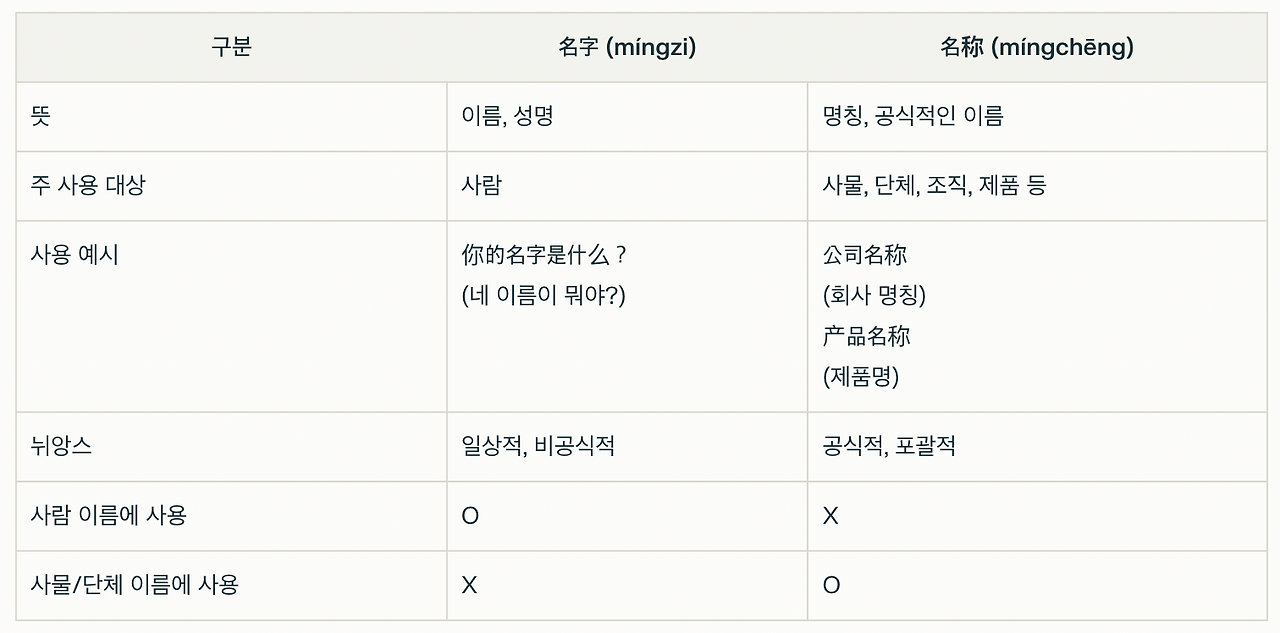Select the 사용 예시 row label

coord(75,255)
